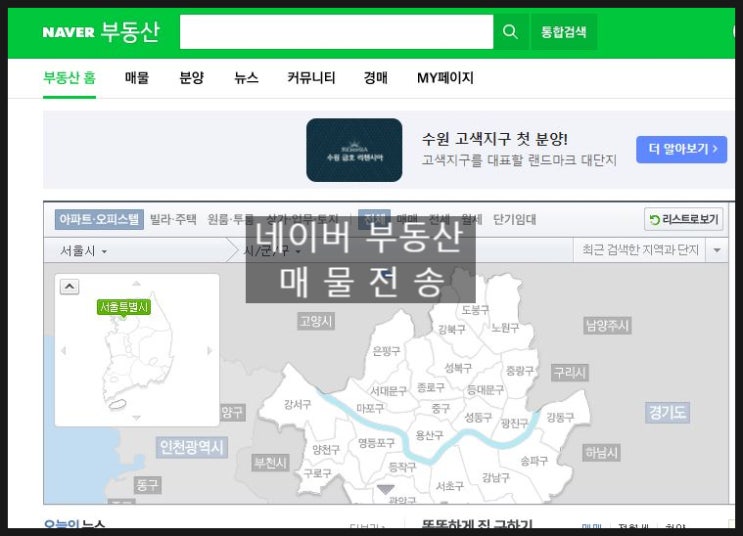Choose 서대문구 district

coord(389,391)
